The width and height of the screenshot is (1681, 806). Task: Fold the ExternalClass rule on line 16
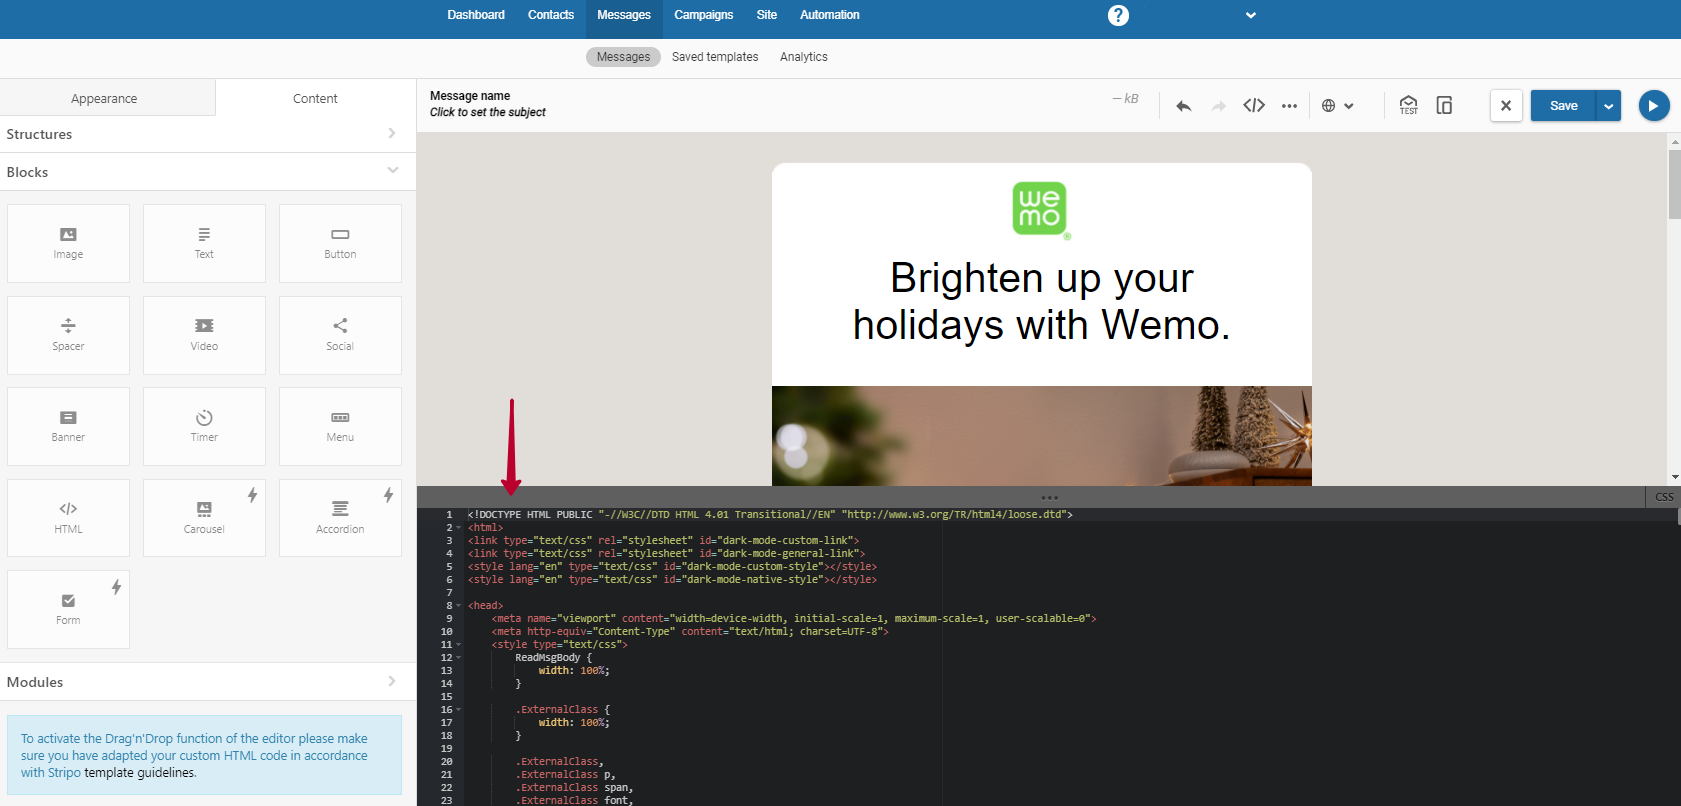[x=459, y=709]
